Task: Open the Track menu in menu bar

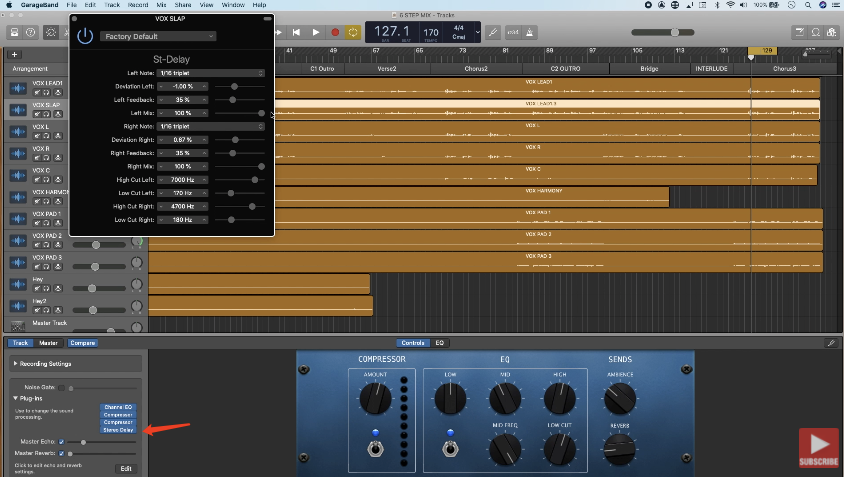Action: pyautogui.click(x=111, y=5)
